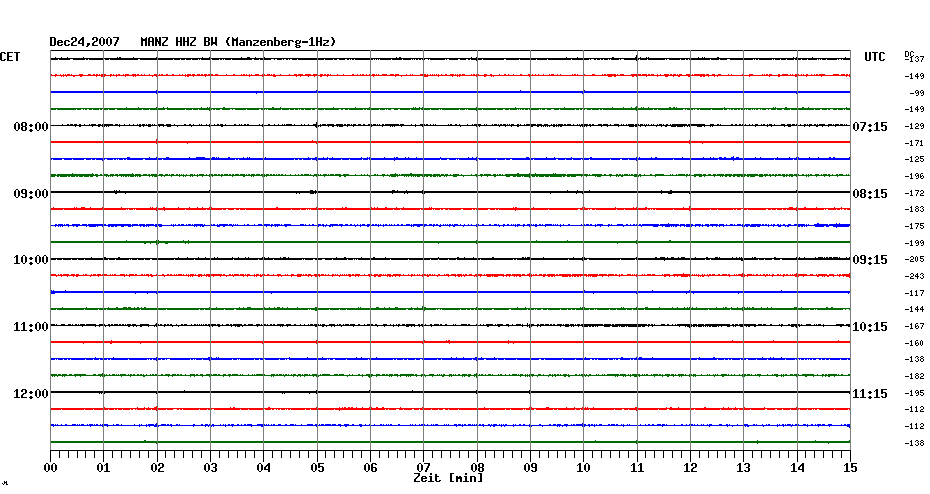The width and height of the screenshot is (930, 494).
Task: Click the 09:15 UTC time label
Action: point(869,260)
